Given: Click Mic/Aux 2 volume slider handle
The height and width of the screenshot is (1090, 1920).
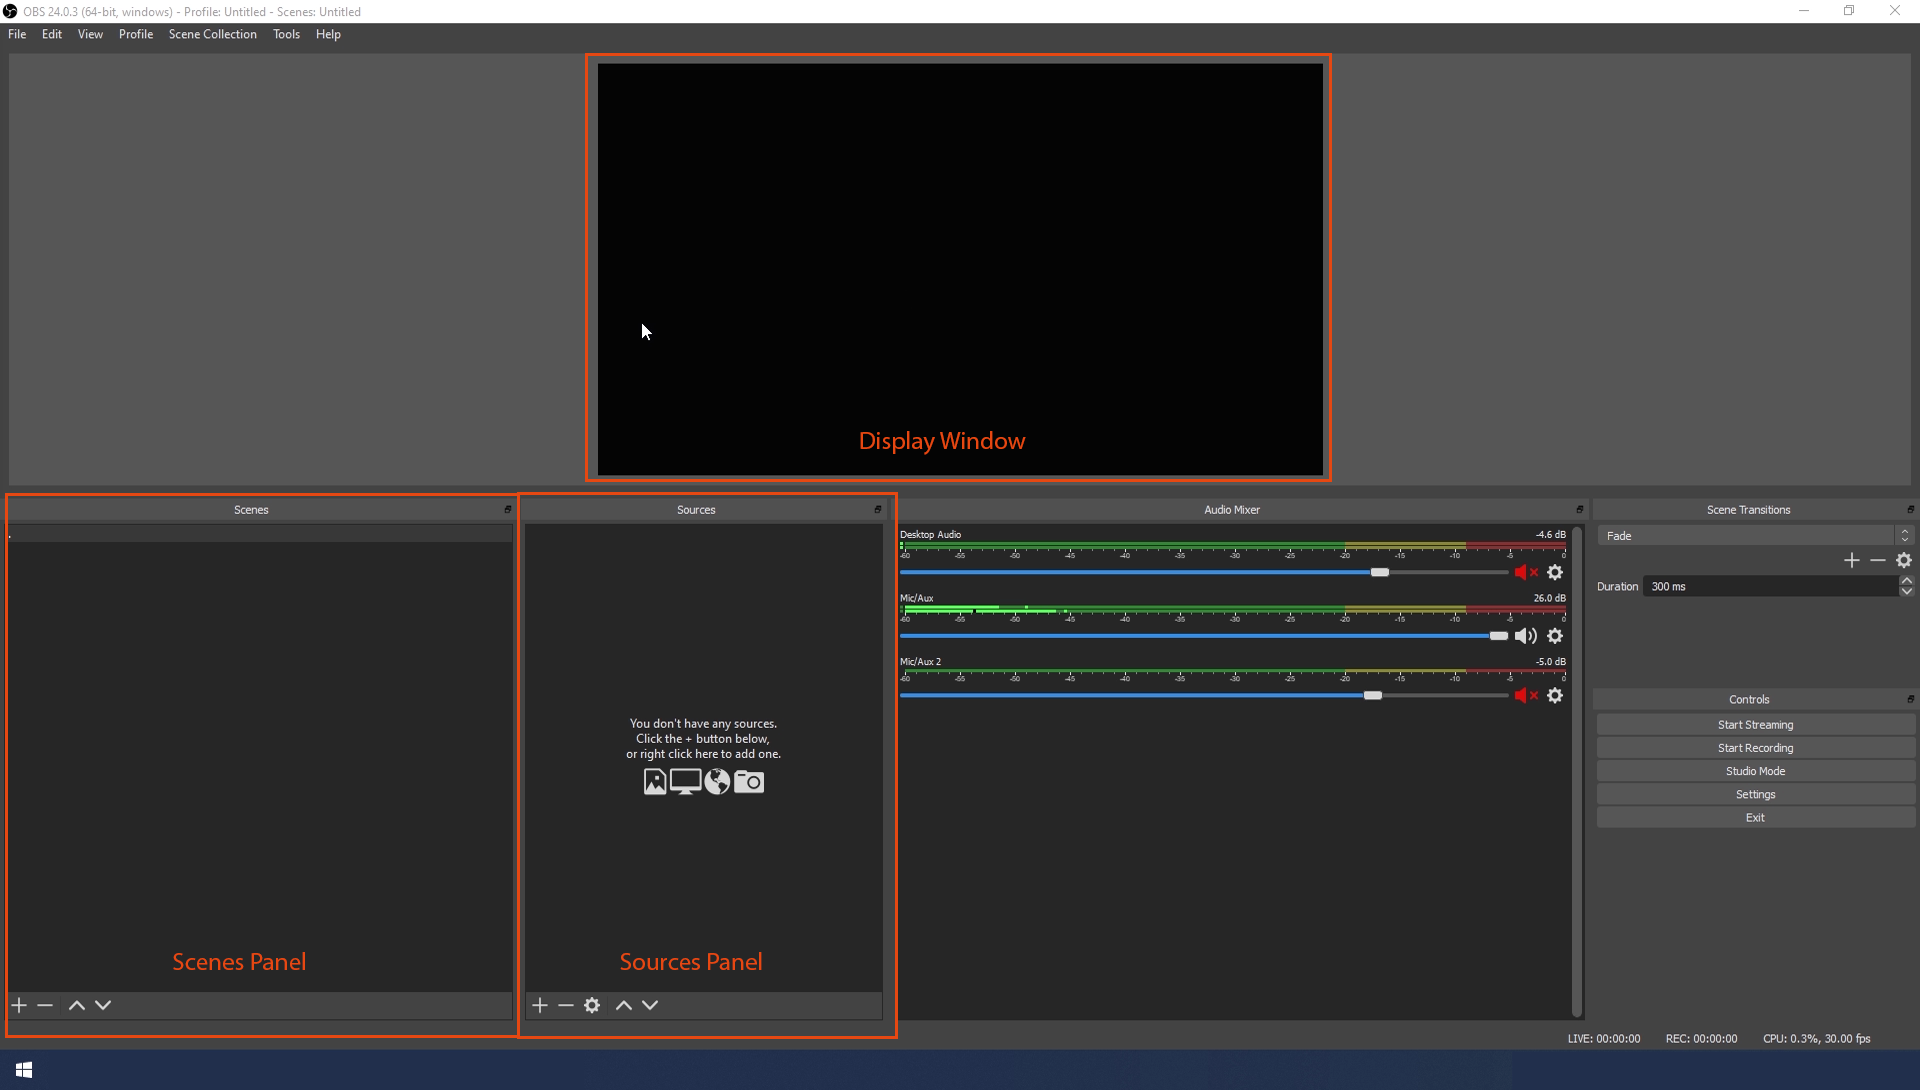Looking at the screenshot, I should tap(1373, 696).
